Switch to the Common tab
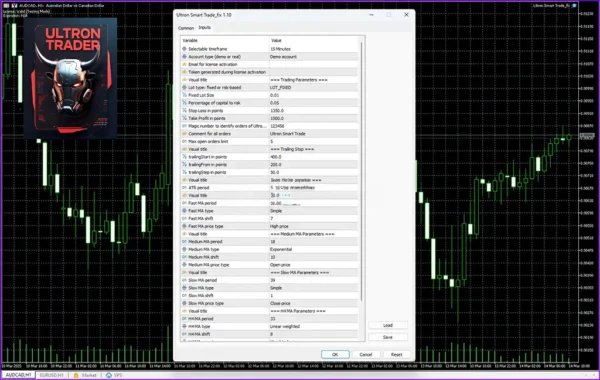Viewport: 600px width, 380px height. tap(186, 28)
